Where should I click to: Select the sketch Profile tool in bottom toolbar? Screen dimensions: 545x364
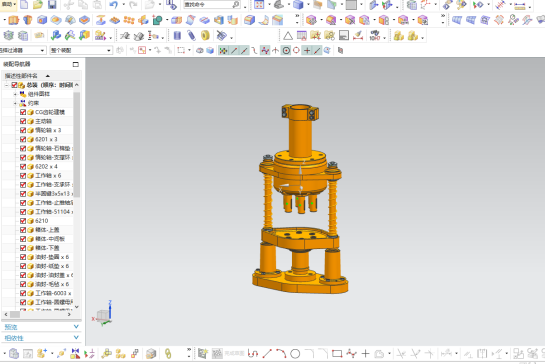pyautogui.click(x=253, y=354)
